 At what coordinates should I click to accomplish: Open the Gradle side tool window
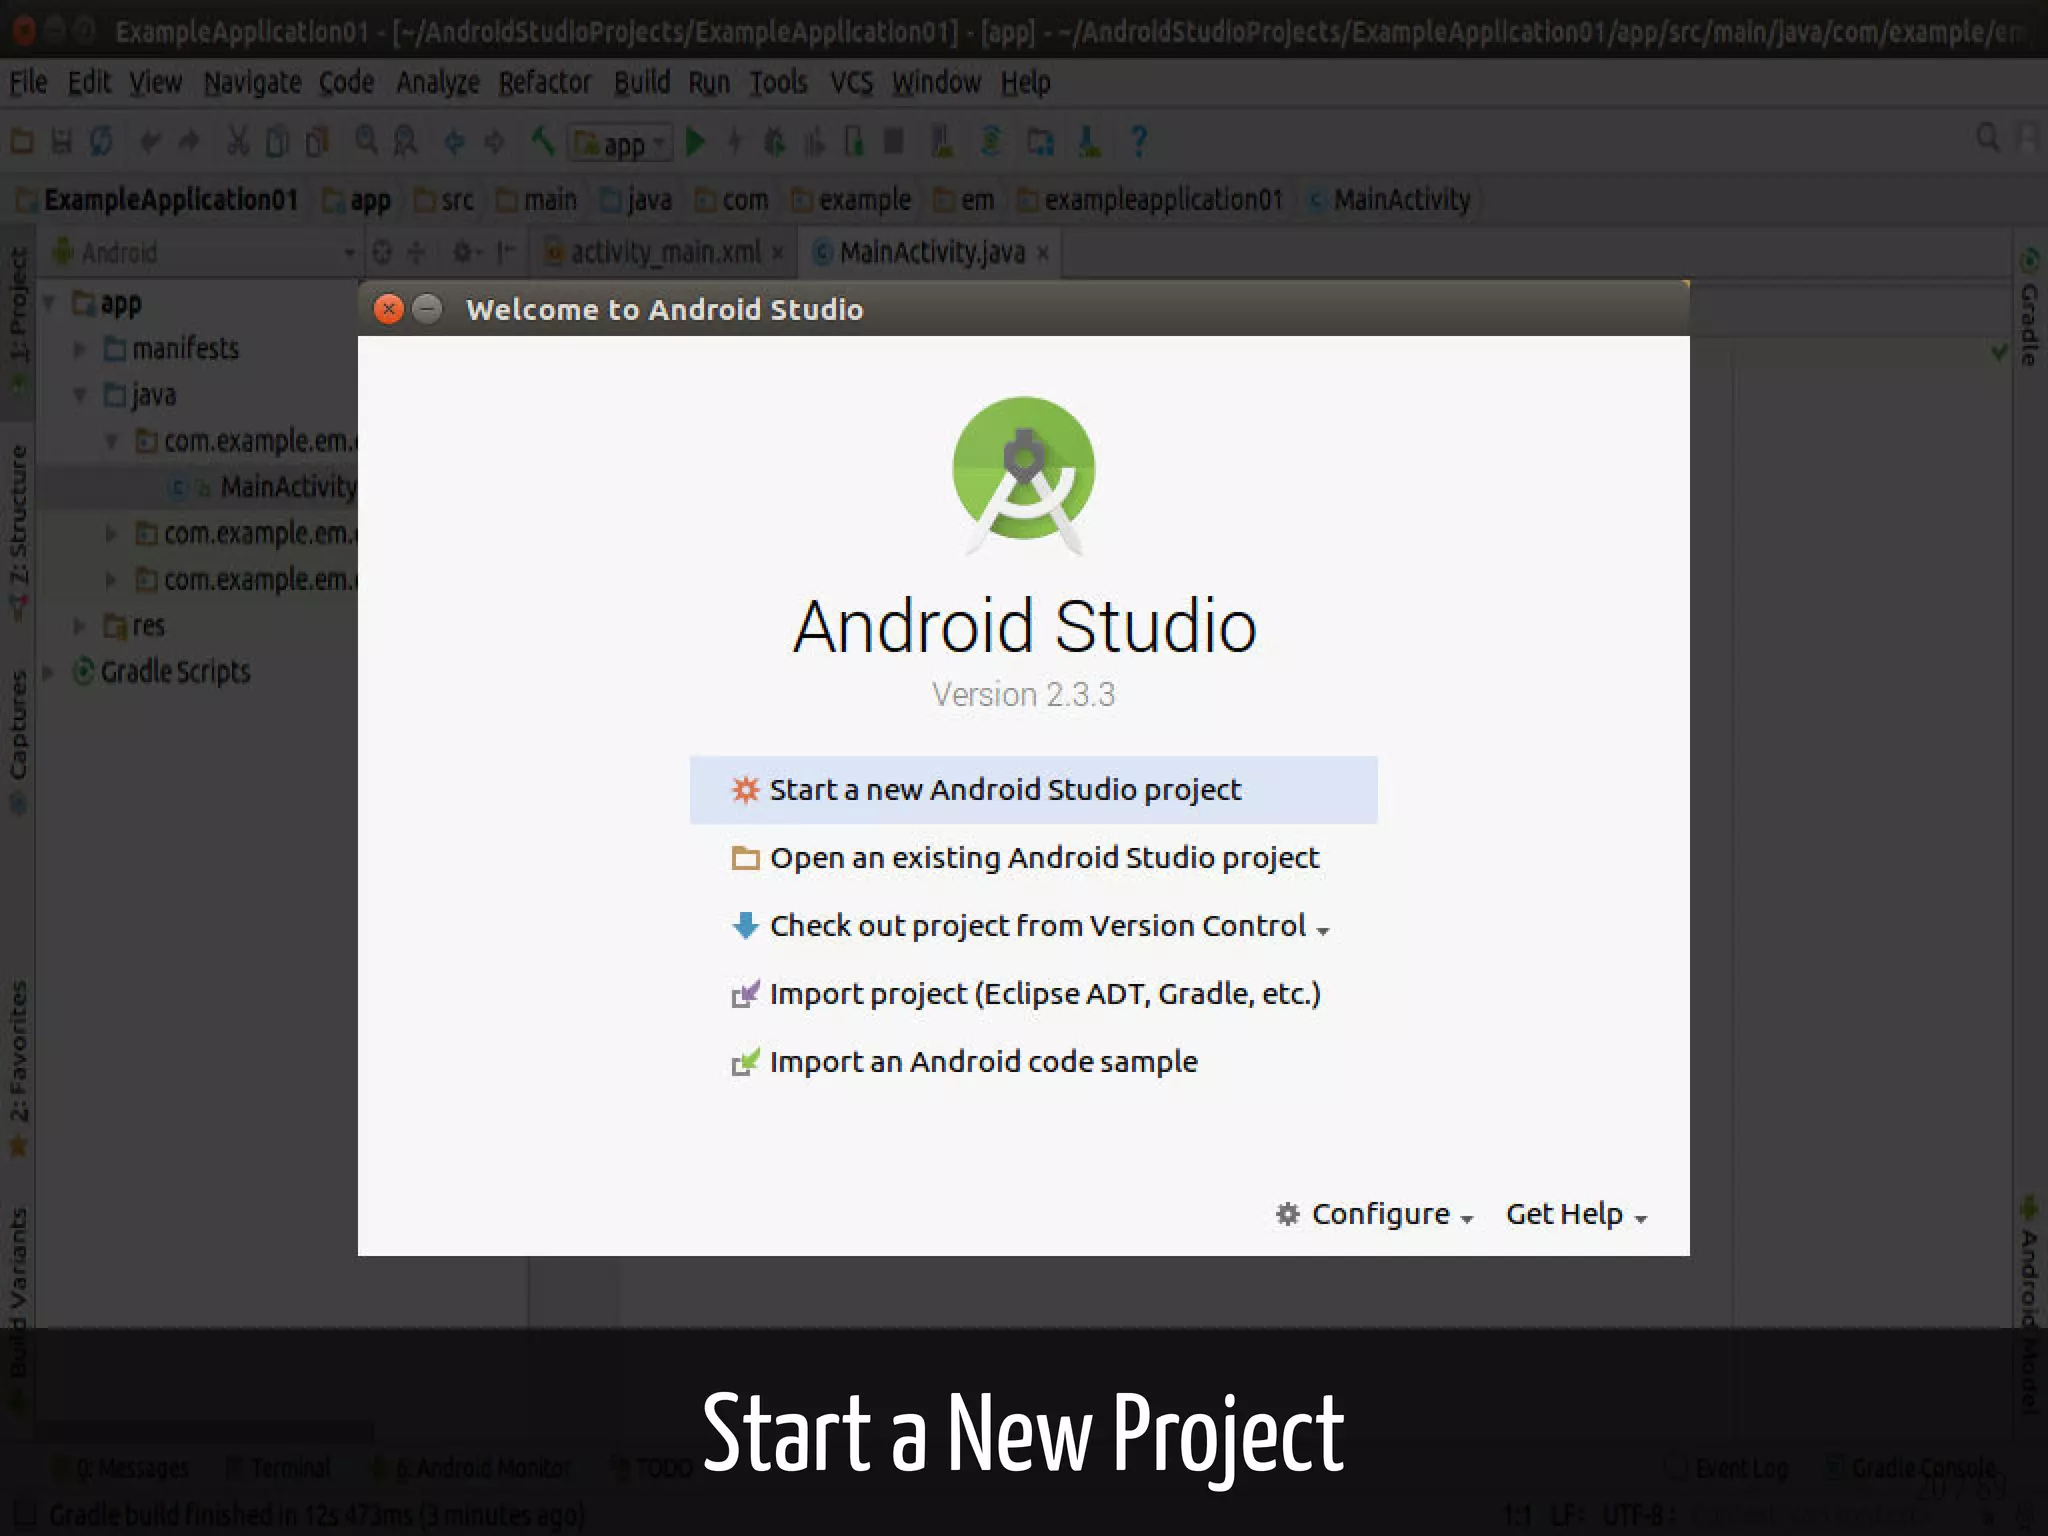pos(2028,308)
